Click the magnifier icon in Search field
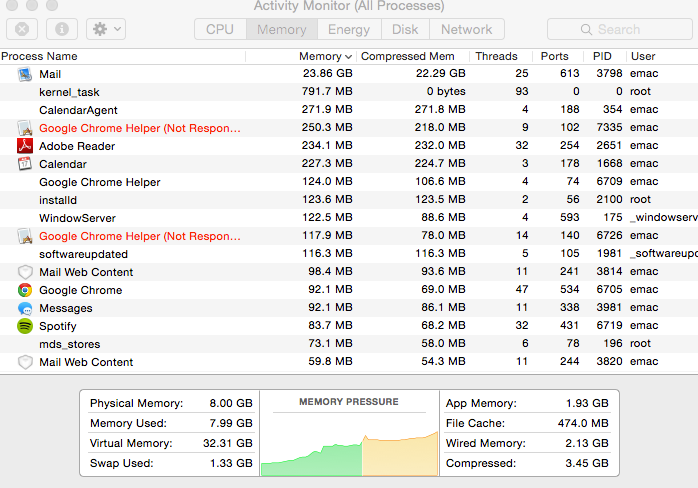The width and height of the screenshot is (698, 488). pos(586,29)
